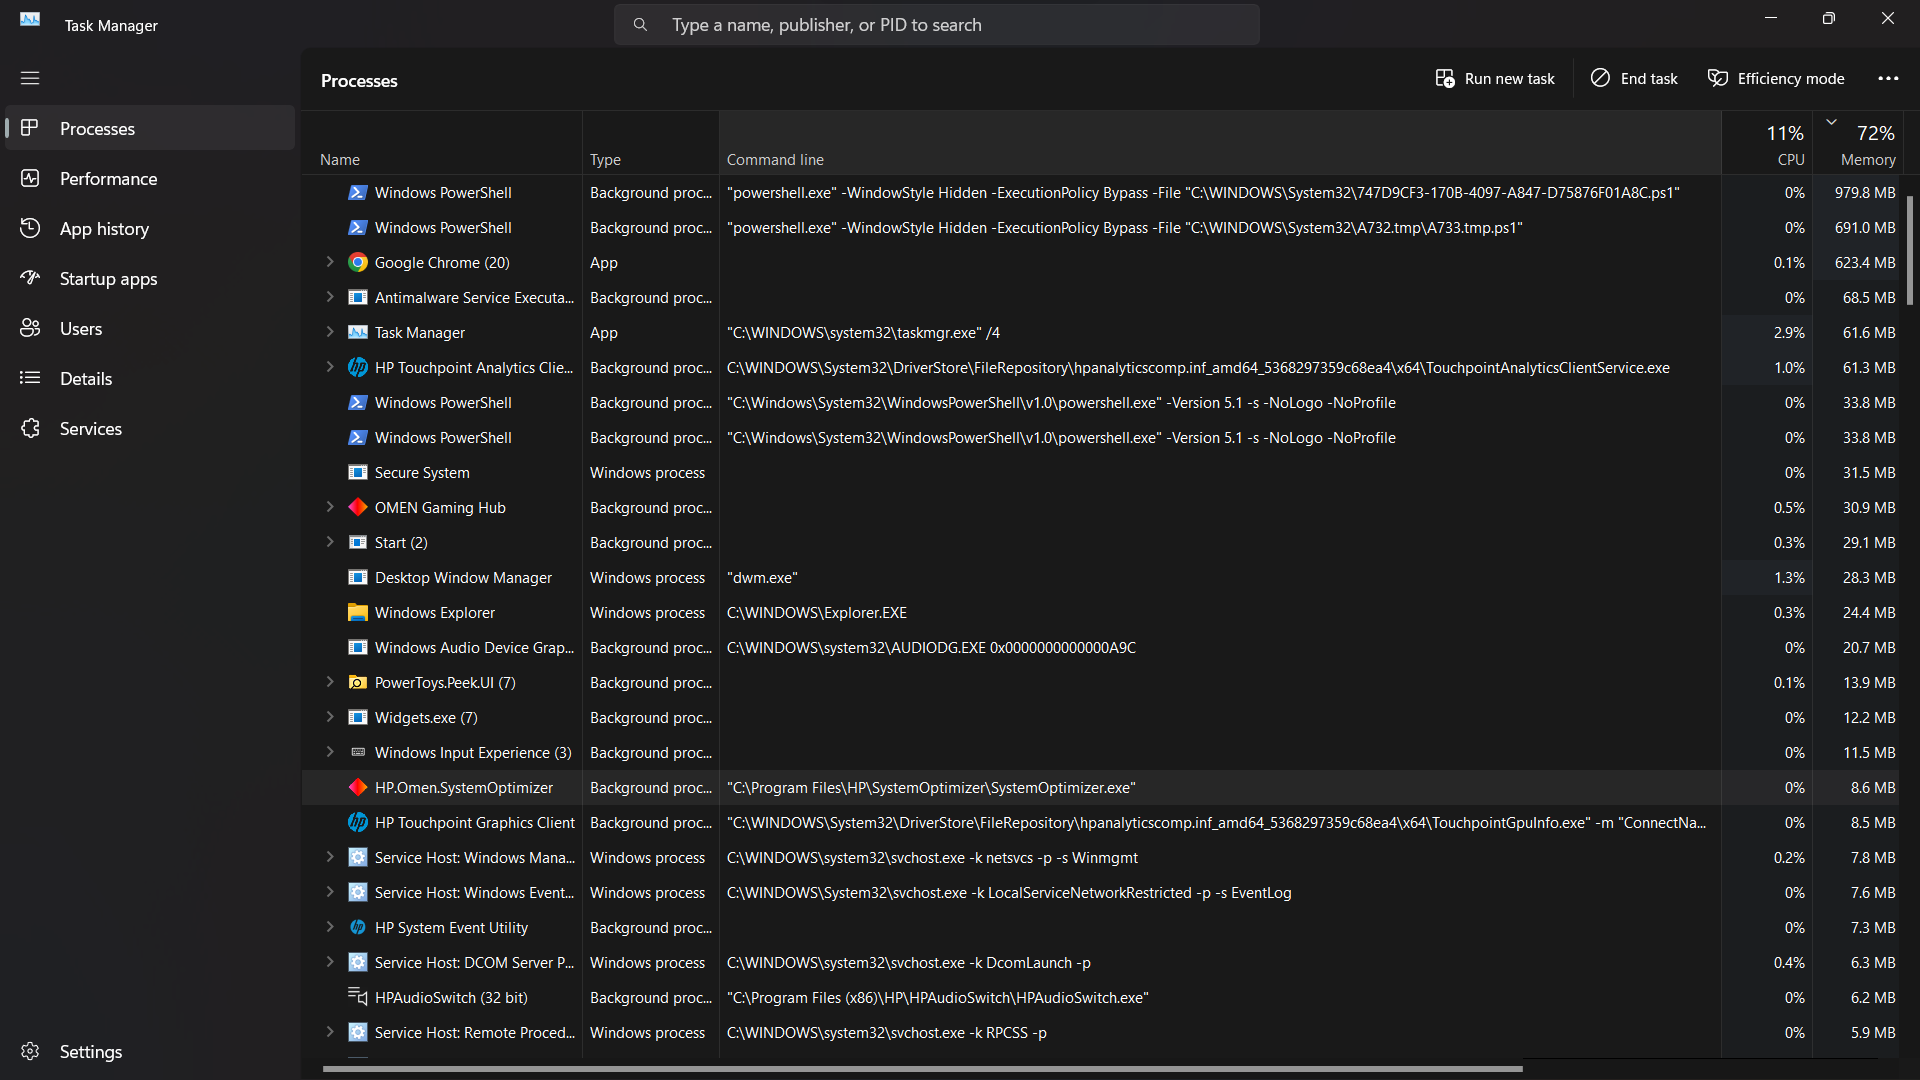This screenshot has width=1920, height=1080.
Task: Switch to the App history page
Action: pyautogui.click(x=150, y=228)
